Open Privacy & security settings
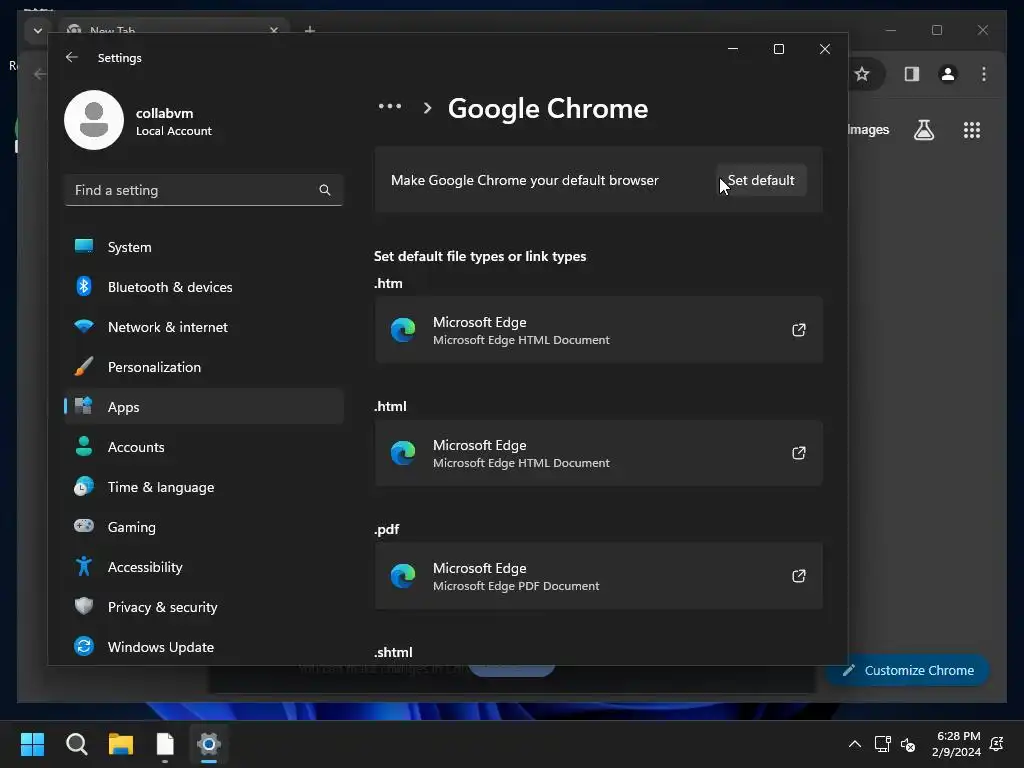The image size is (1024, 768). (x=204, y=607)
